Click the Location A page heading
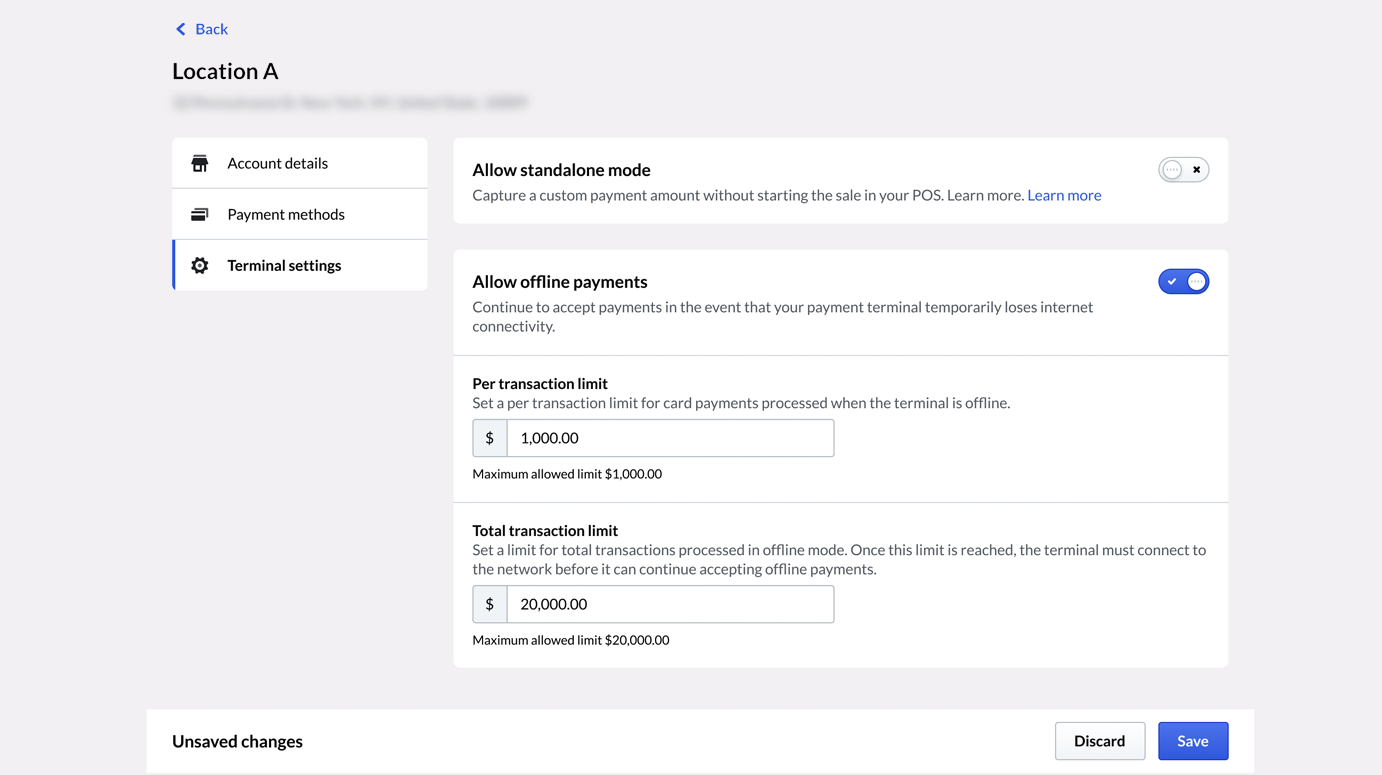 (225, 71)
